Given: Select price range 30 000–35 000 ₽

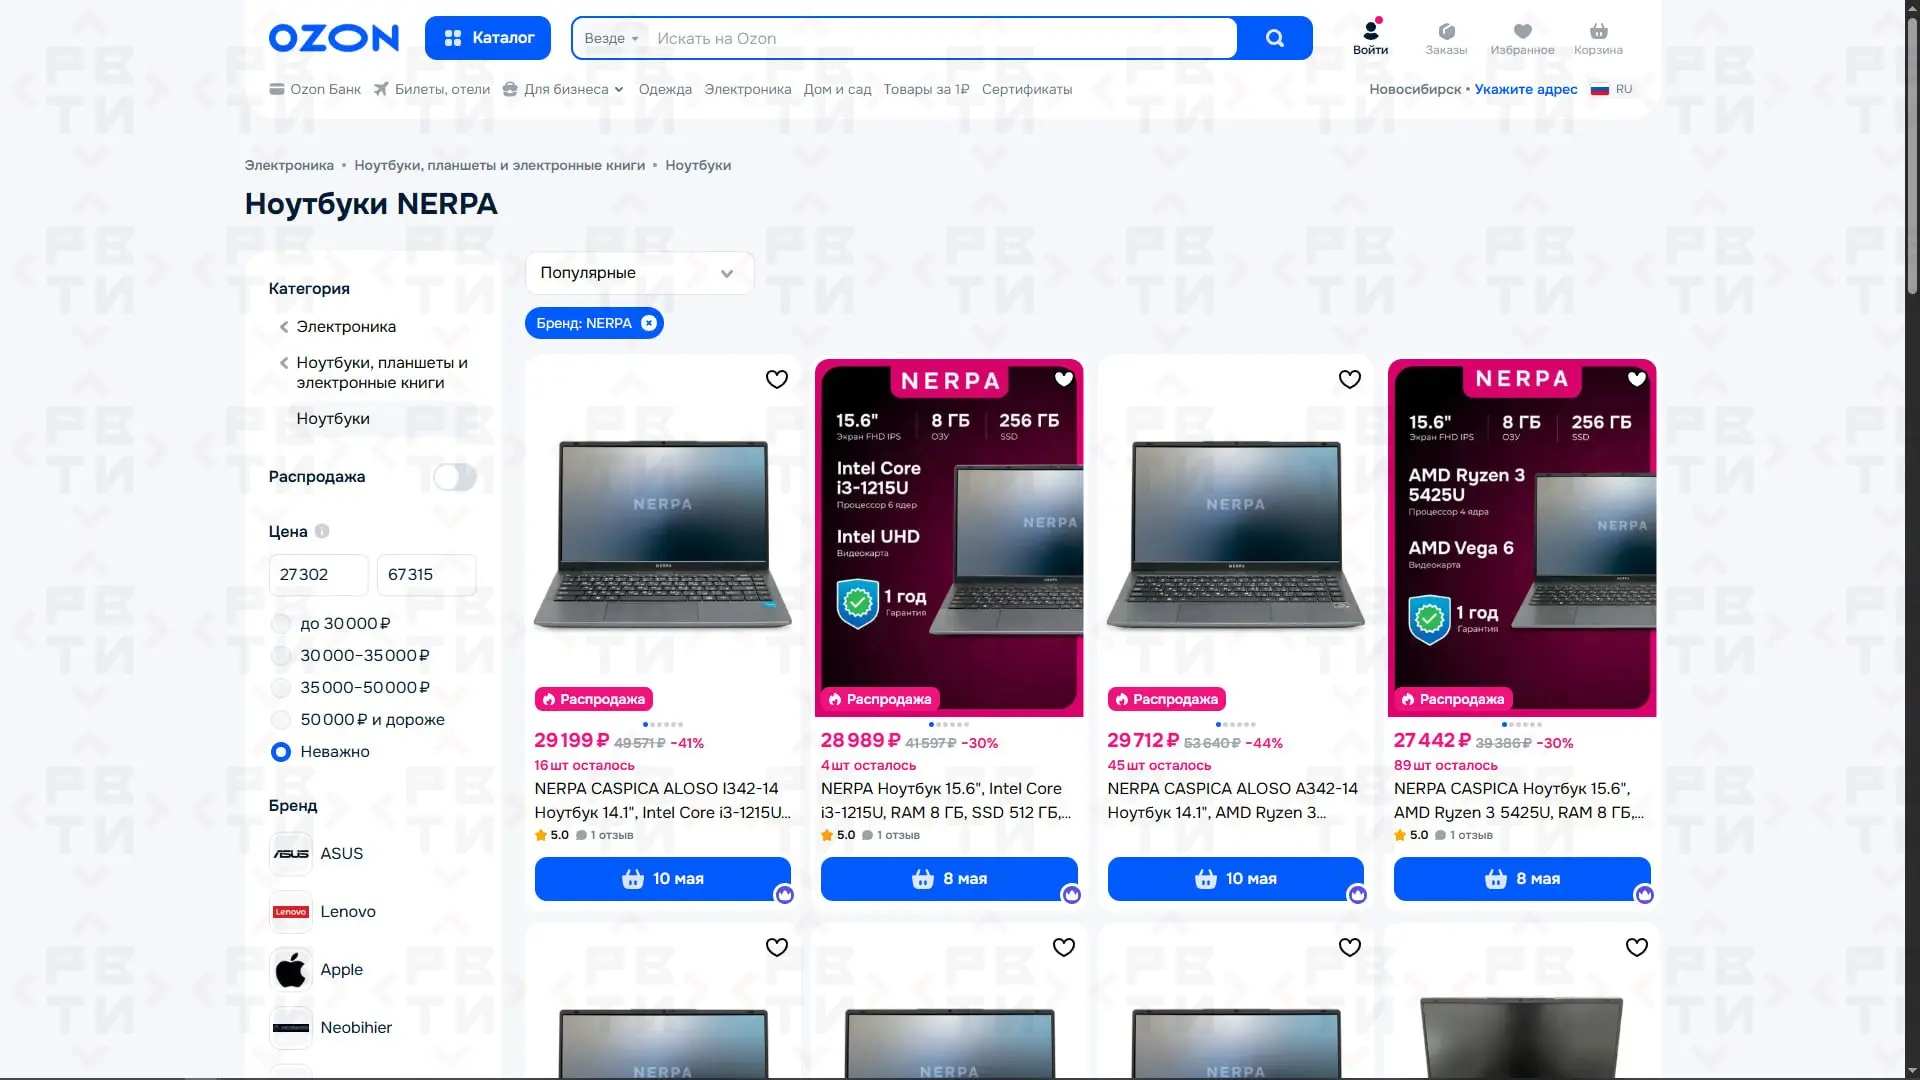Looking at the screenshot, I should coord(281,656).
